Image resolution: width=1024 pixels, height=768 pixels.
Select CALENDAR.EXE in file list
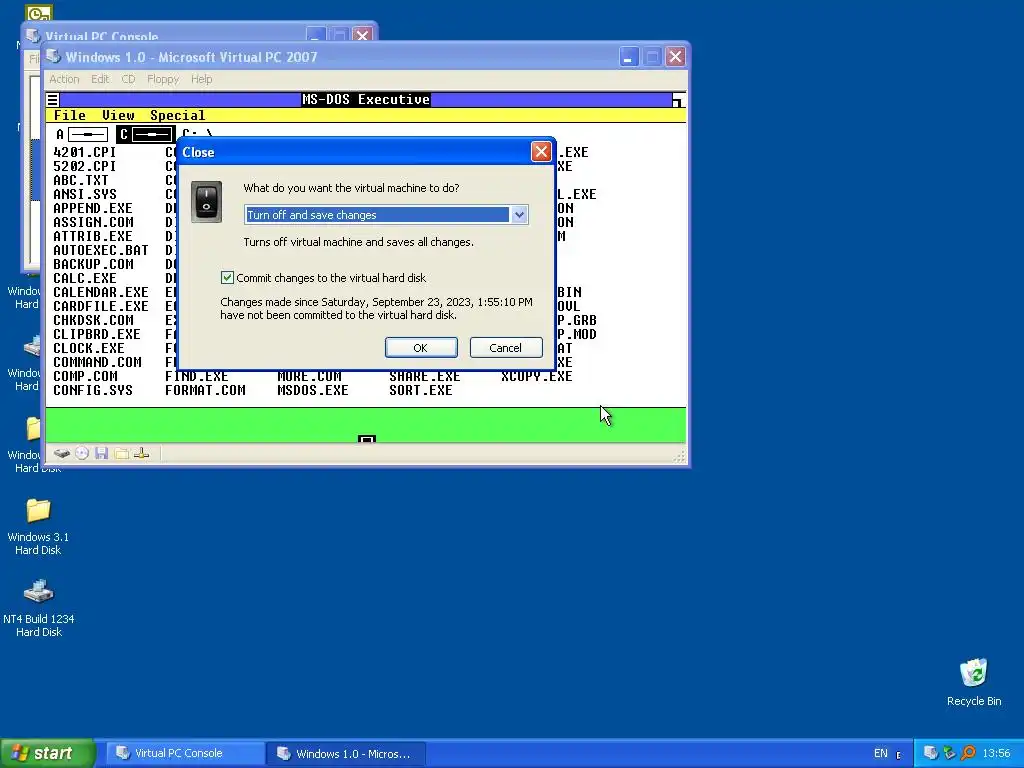[101, 292]
